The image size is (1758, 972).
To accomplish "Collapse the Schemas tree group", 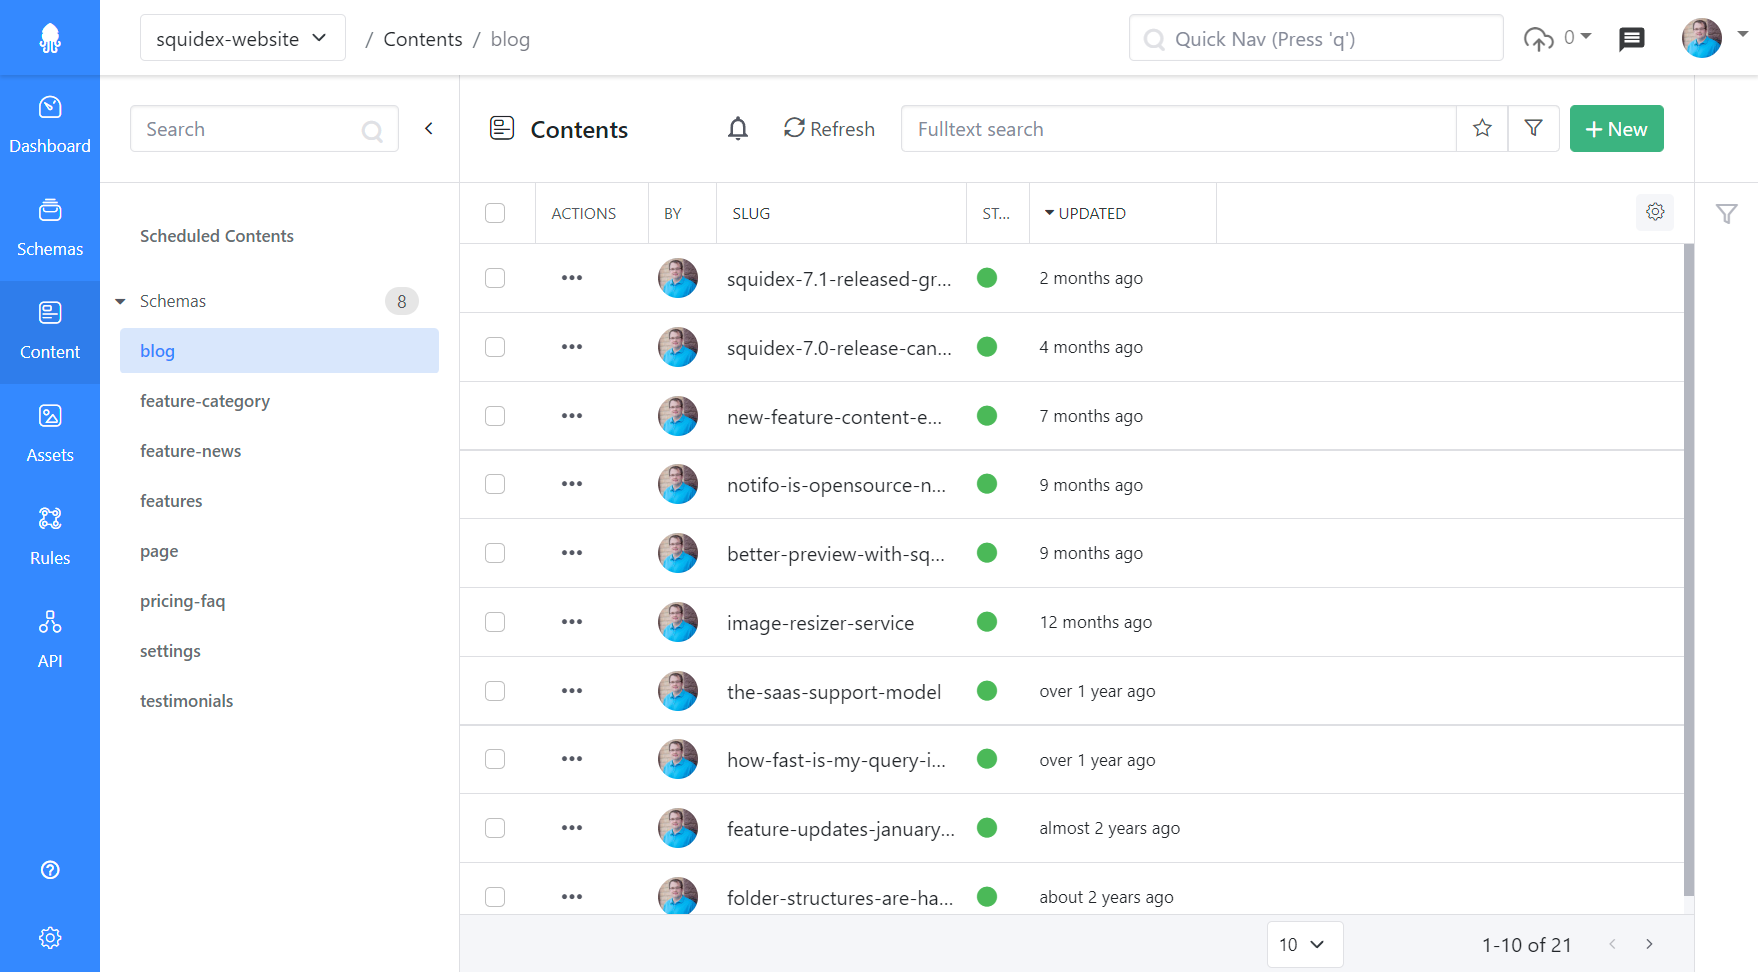I will tap(121, 301).
